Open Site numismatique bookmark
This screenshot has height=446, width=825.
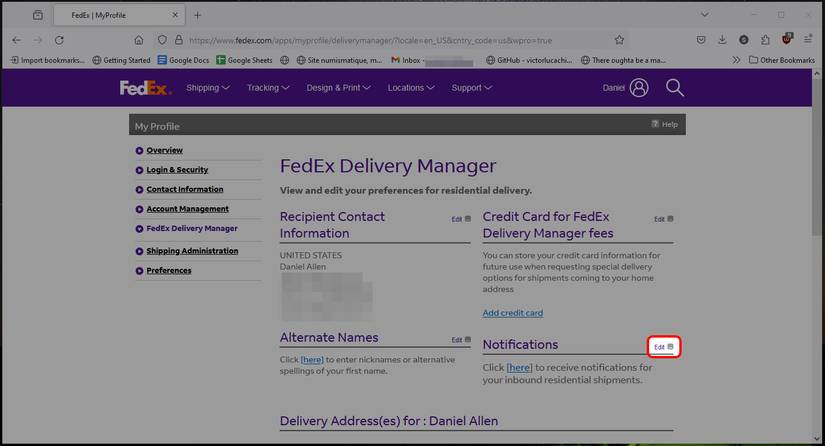pos(339,60)
